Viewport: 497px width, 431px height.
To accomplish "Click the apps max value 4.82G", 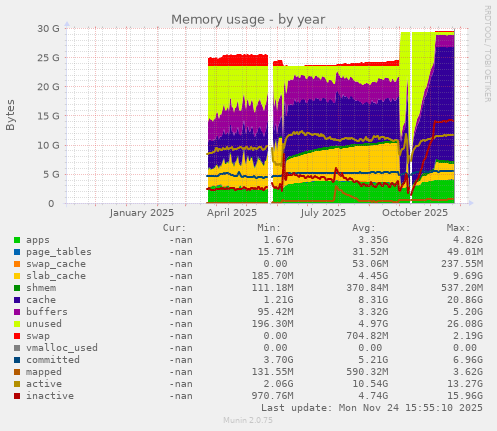I will [468, 240].
